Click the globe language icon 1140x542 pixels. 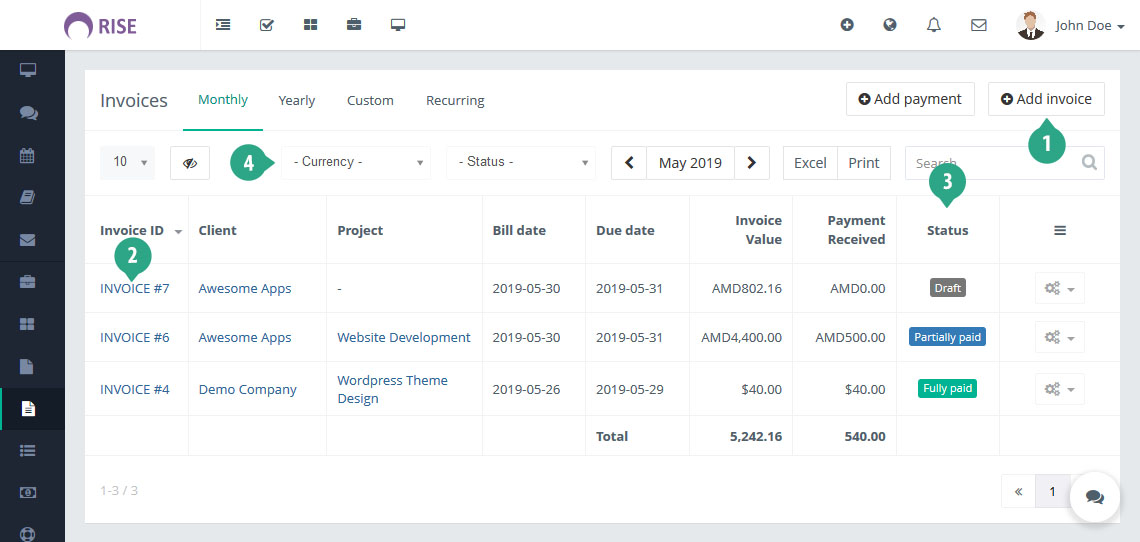[890, 25]
